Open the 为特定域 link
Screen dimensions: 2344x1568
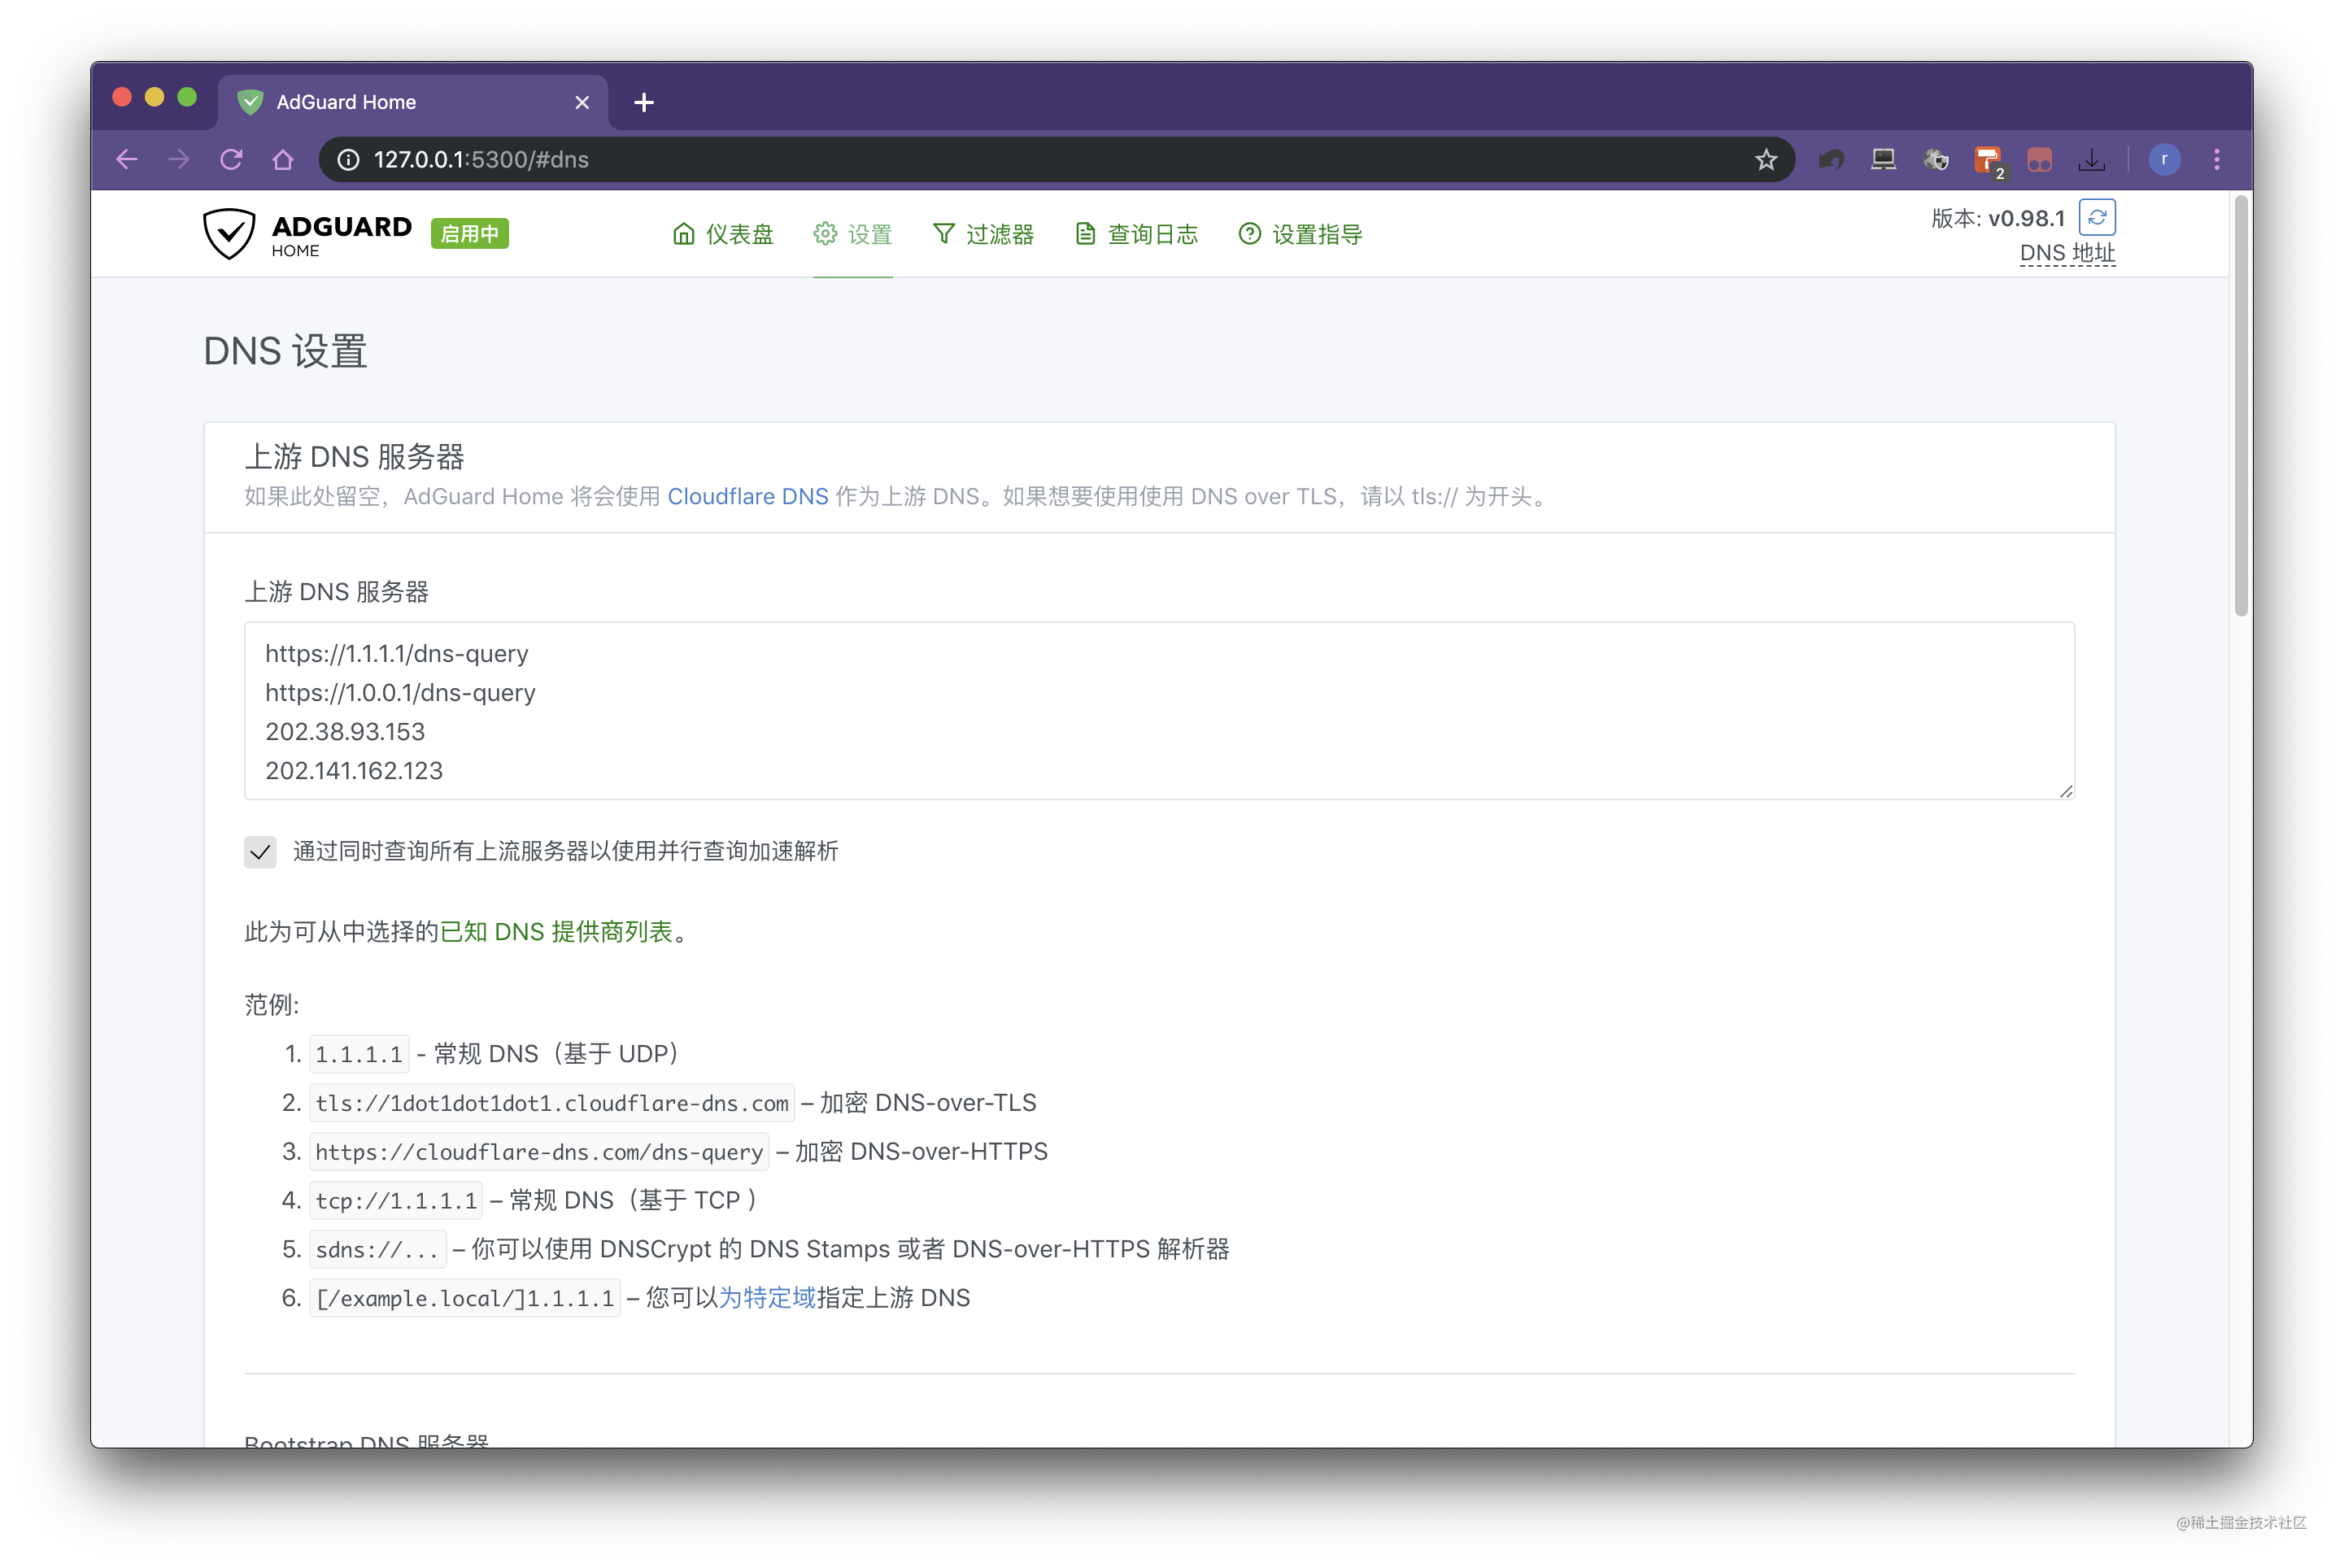pyautogui.click(x=767, y=1298)
